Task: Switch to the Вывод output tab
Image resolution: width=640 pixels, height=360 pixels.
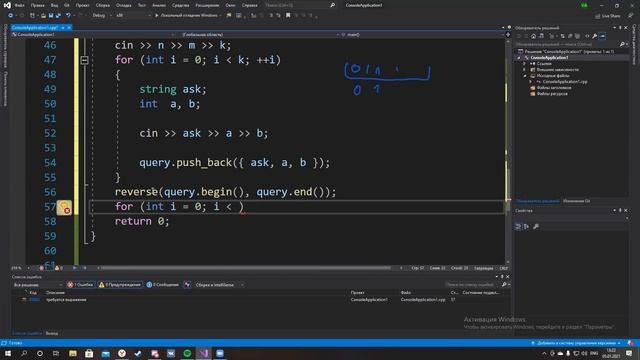Action: pyautogui.click(x=51, y=333)
